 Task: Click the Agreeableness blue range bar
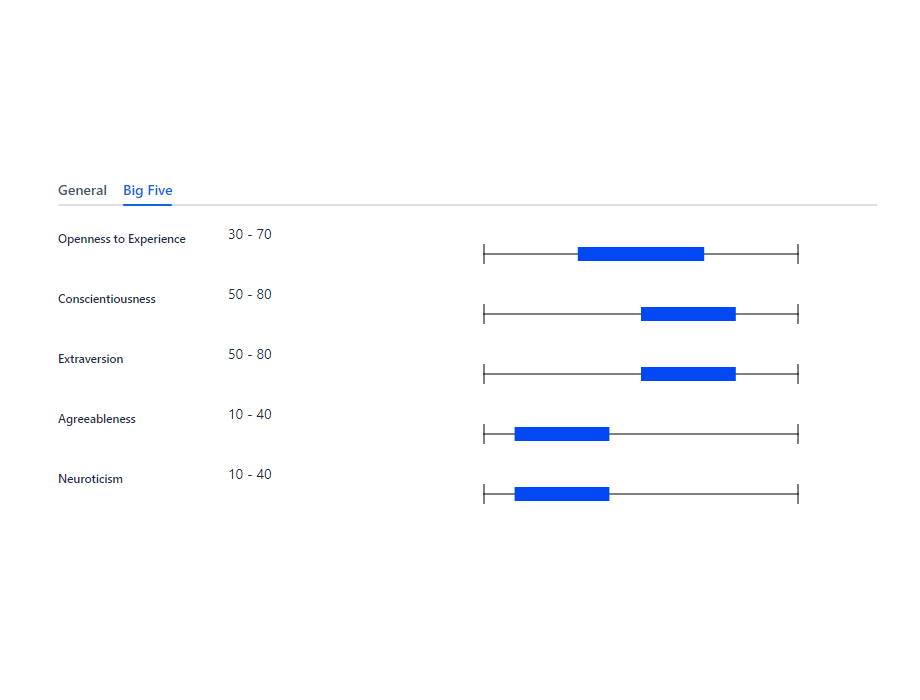562,434
